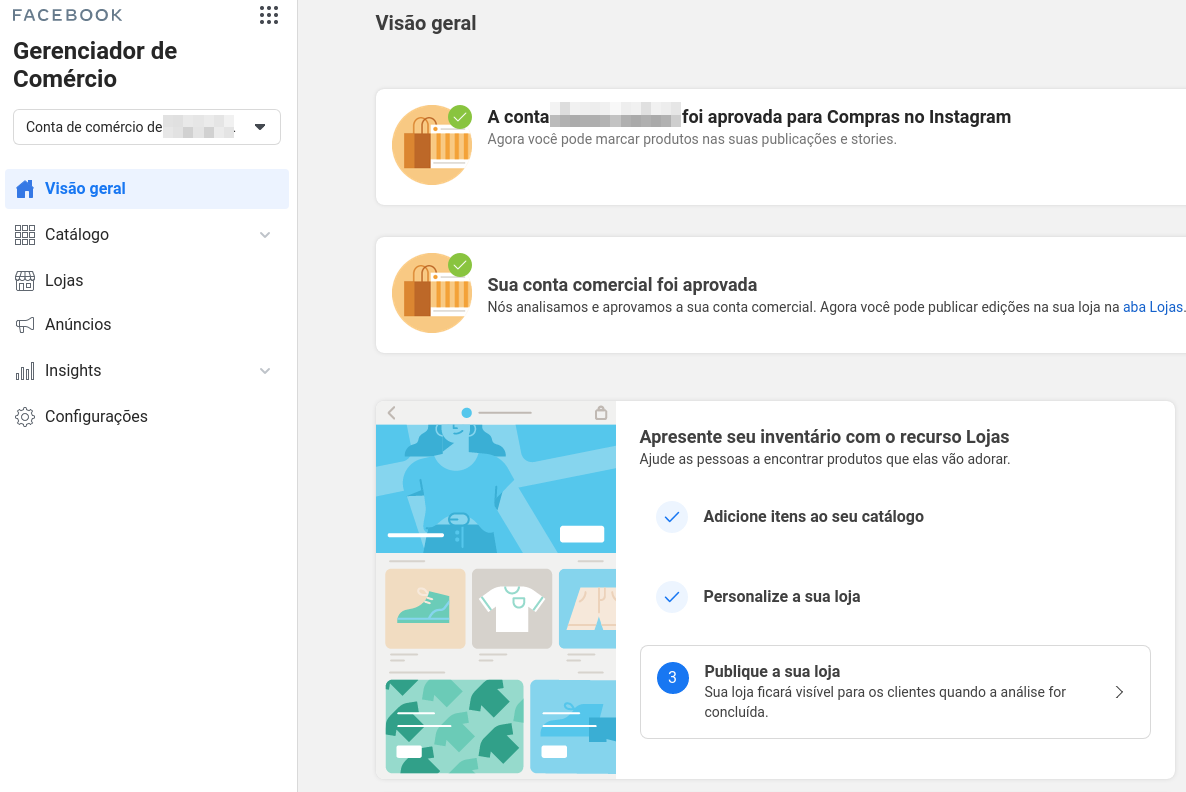Open Insights menu item

pos(147,371)
